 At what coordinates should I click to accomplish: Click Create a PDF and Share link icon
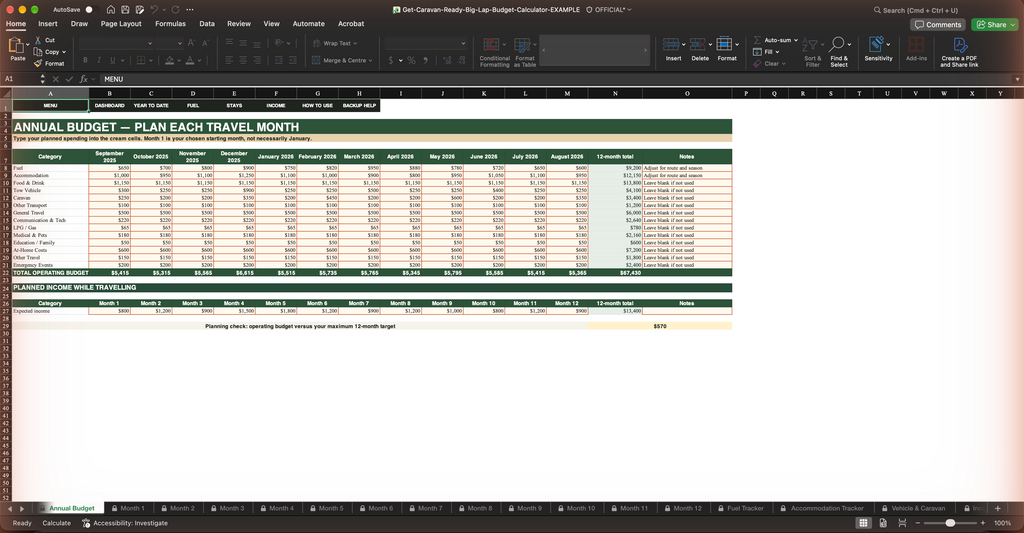[x=960, y=44]
